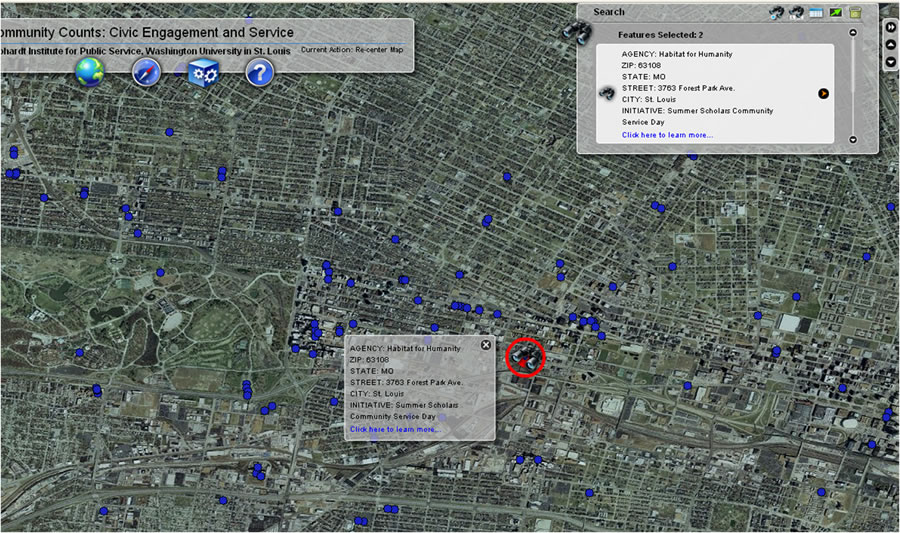Screen dimensions: 900x533
Task: Click the 'Search' panel title
Action: click(x=608, y=11)
